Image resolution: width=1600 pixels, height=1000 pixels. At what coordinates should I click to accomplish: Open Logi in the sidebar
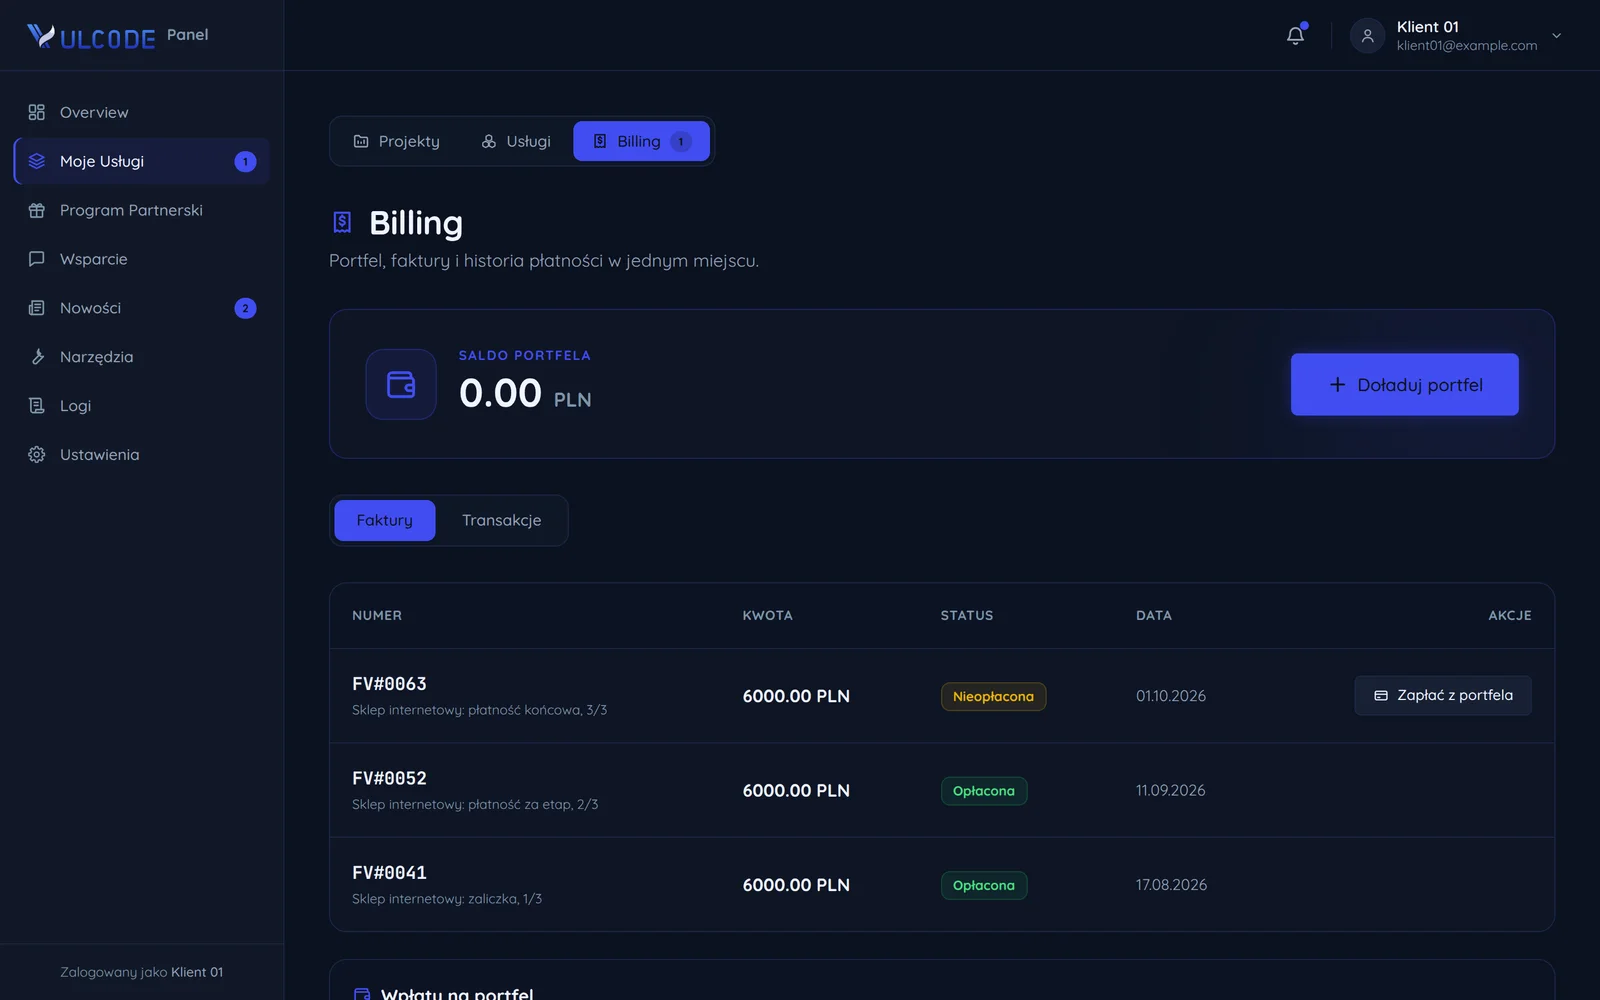(142, 406)
